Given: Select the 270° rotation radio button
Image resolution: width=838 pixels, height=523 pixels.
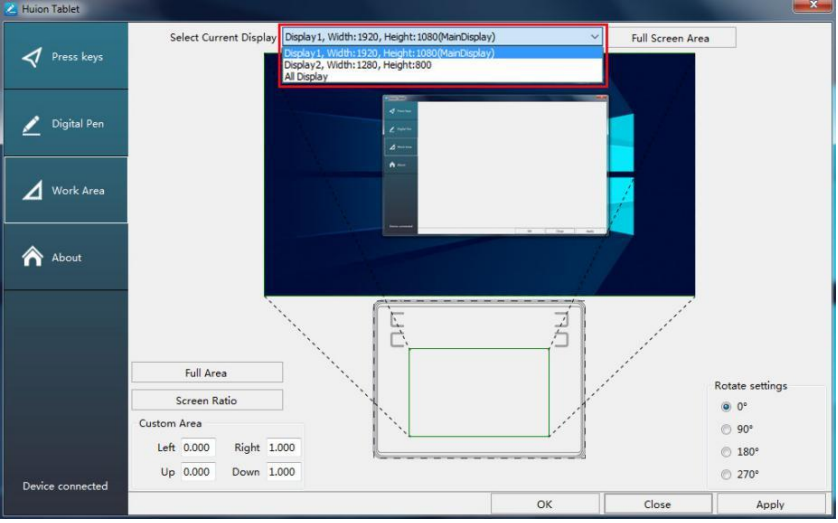Looking at the screenshot, I should pyautogui.click(x=726, y=474).
